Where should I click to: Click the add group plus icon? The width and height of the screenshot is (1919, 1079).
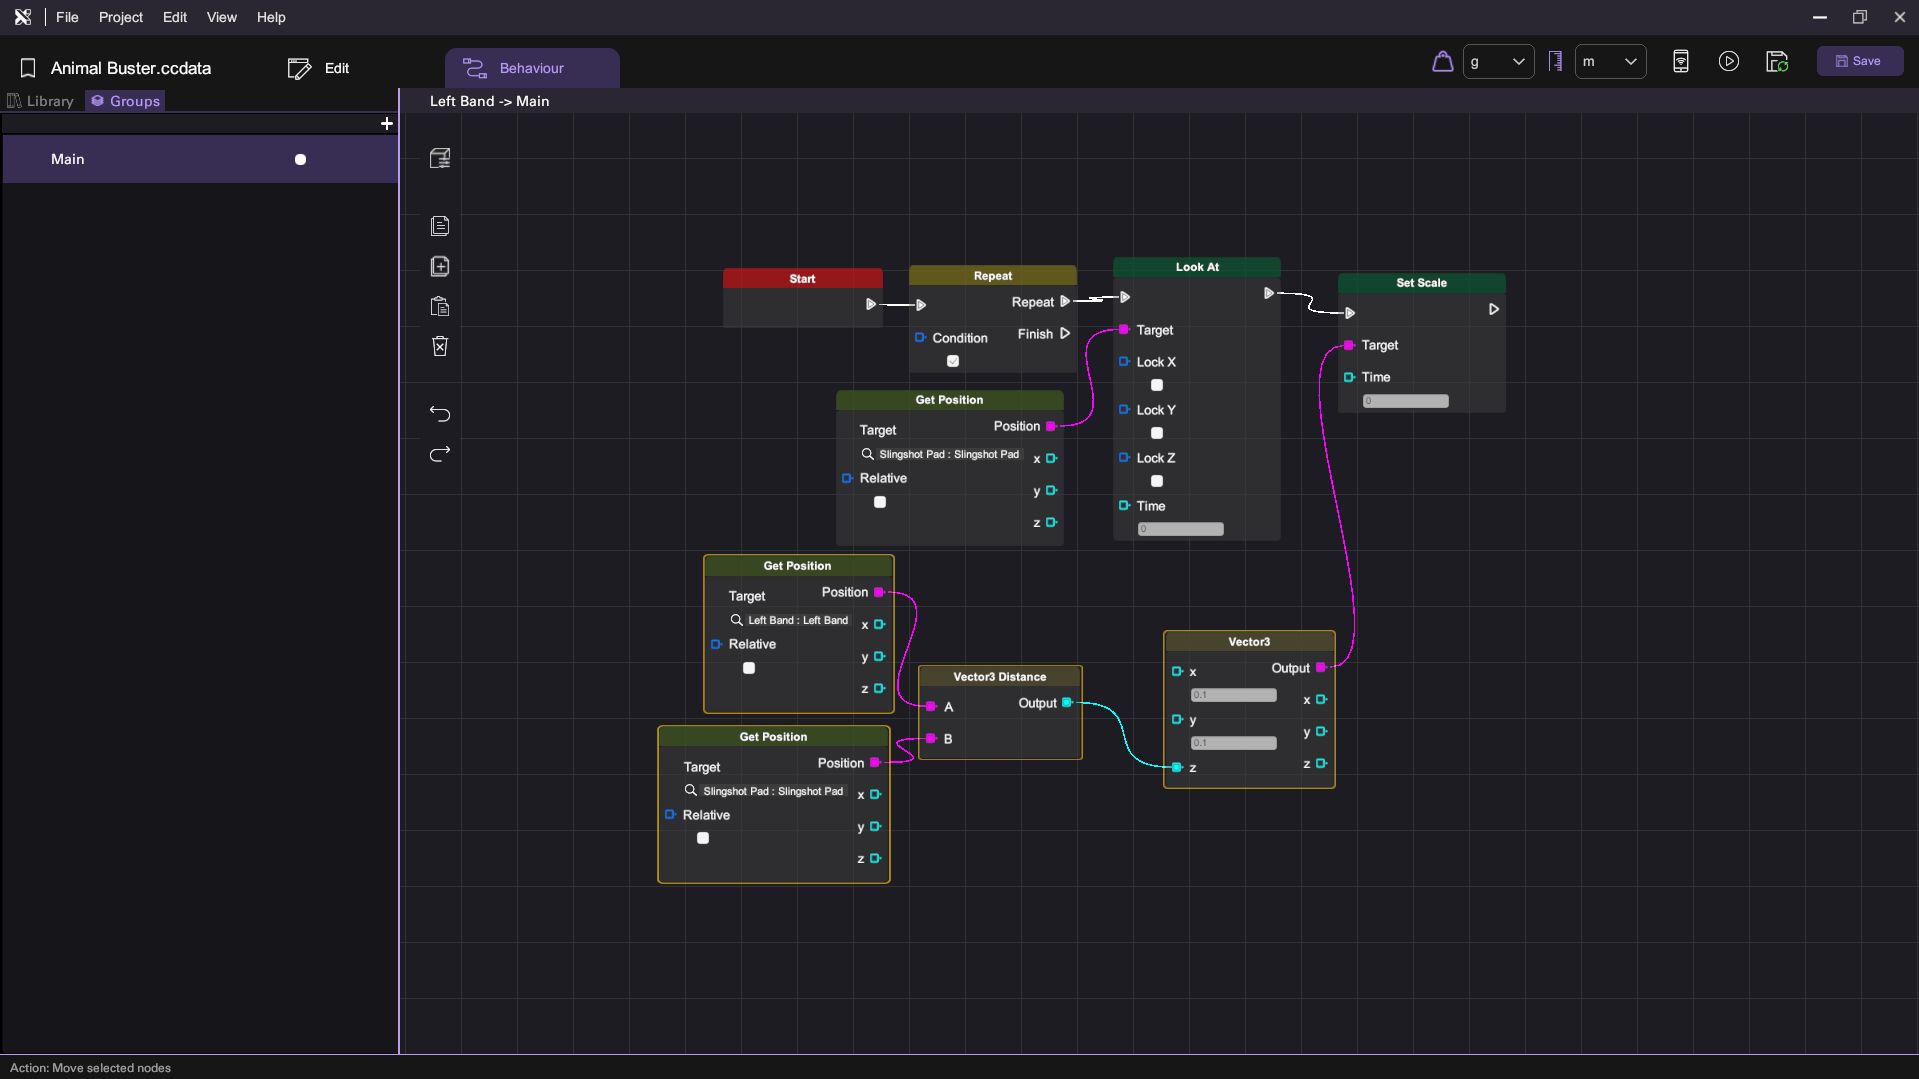[387, 124]
